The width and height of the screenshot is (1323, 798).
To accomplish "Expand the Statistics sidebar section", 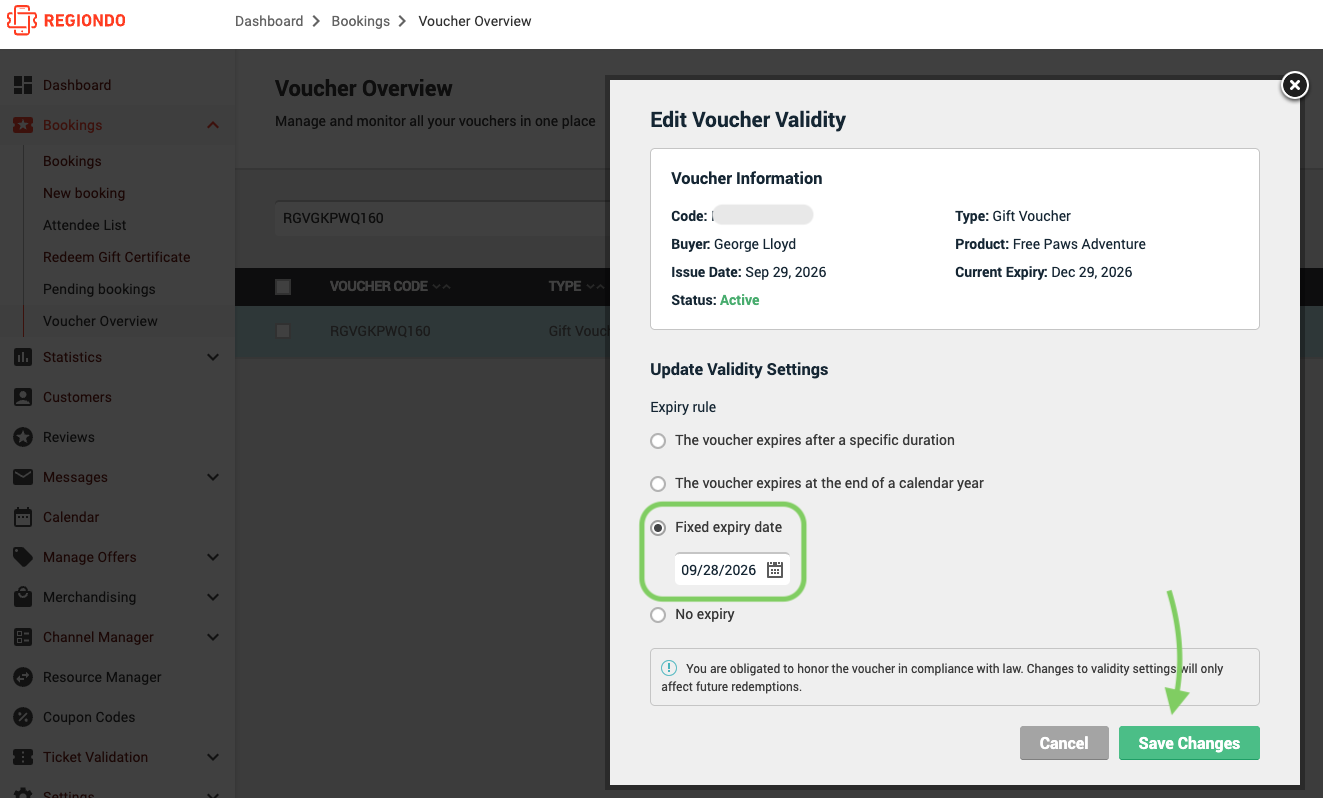I will click(x=213, y=357).
